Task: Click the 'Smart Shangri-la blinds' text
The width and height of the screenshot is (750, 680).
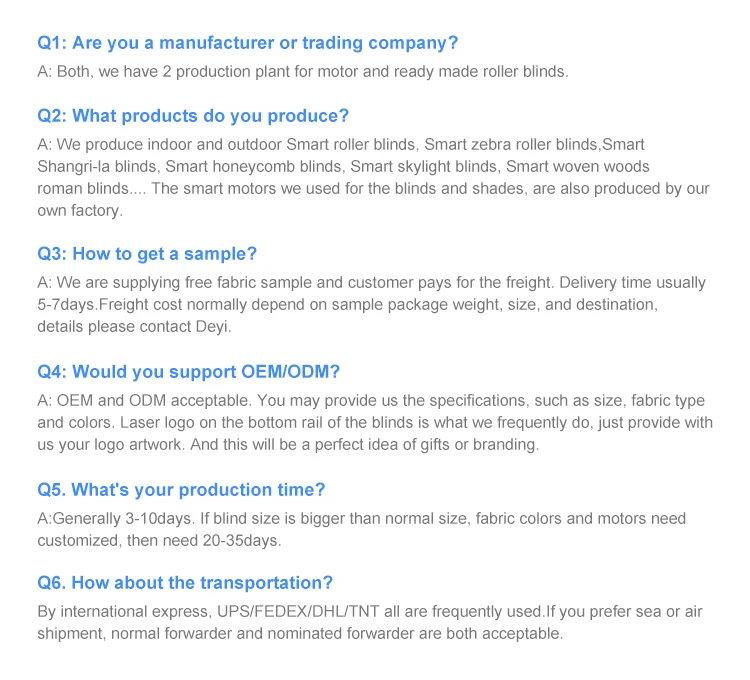Action: [x=98, y=166]
